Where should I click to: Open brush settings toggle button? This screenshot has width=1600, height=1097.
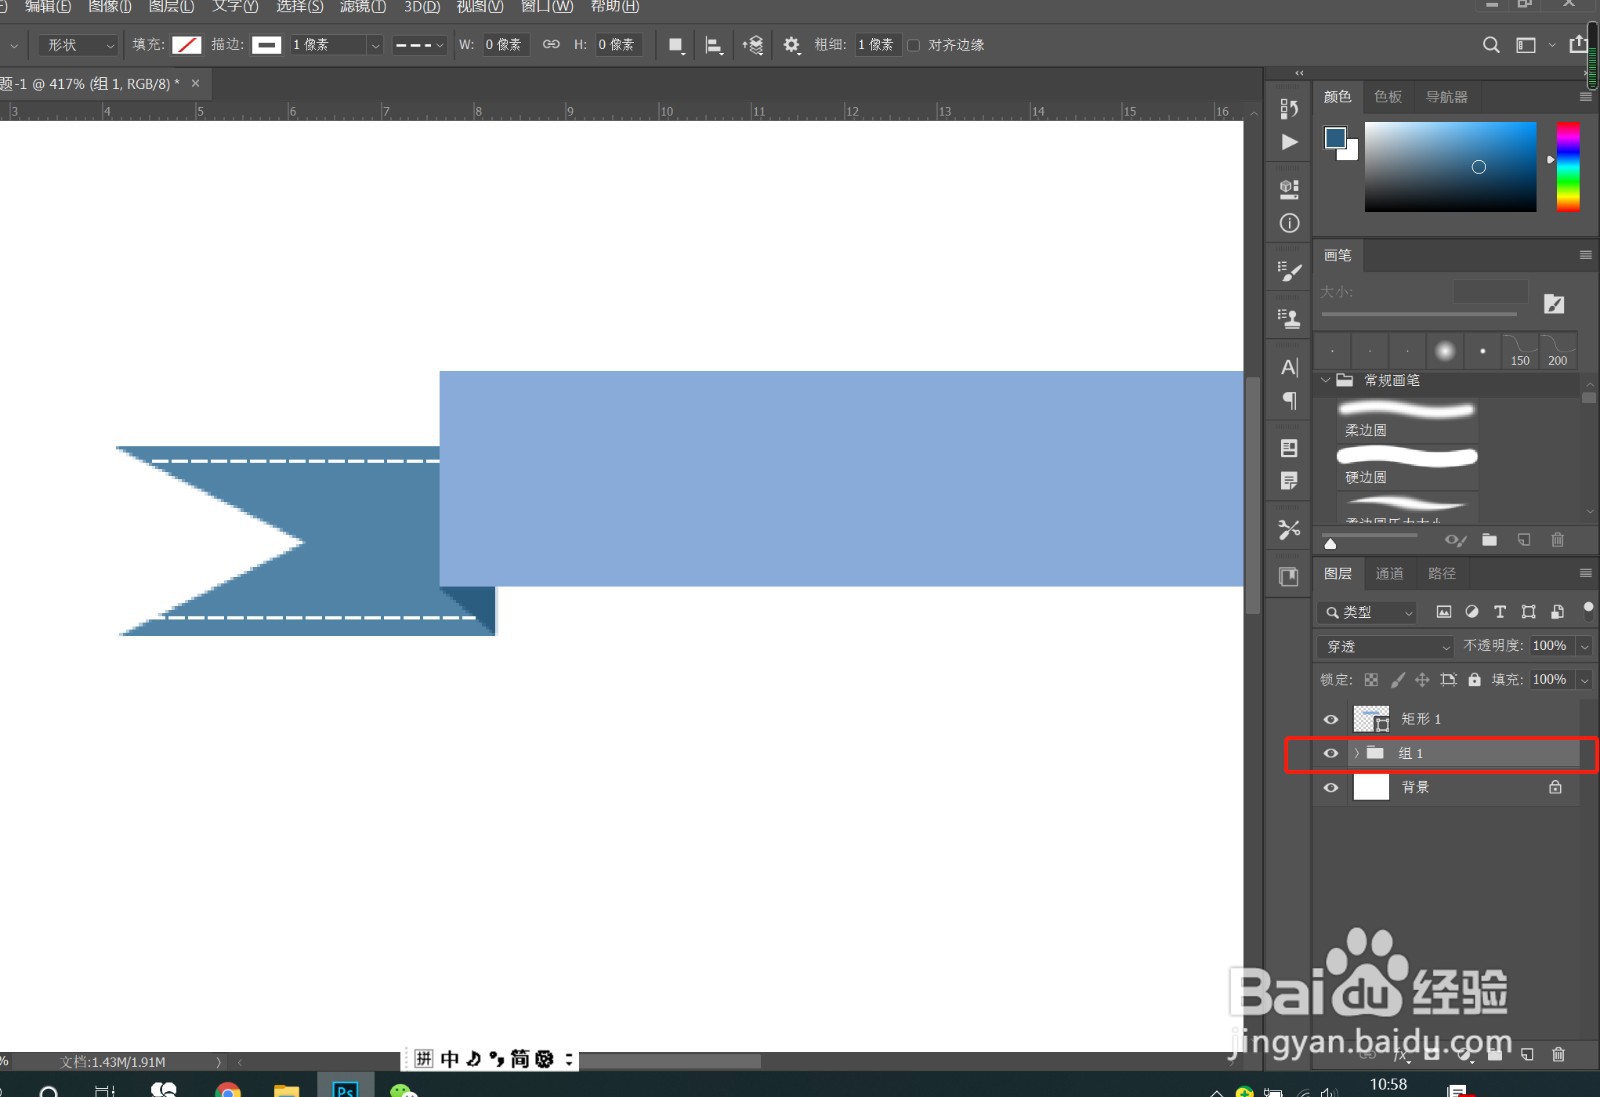(1553, 304)
